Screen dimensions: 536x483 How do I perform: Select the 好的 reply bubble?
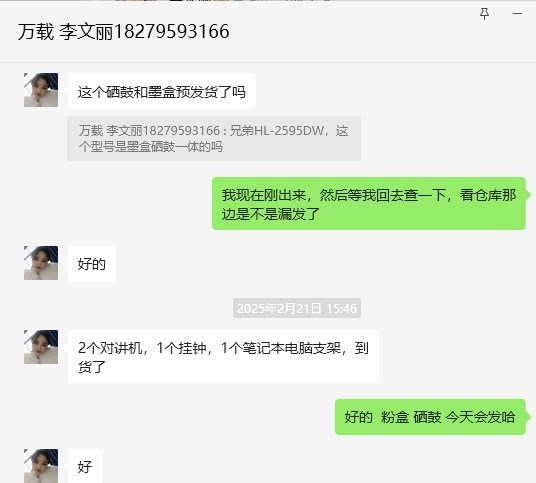[92, 264]
